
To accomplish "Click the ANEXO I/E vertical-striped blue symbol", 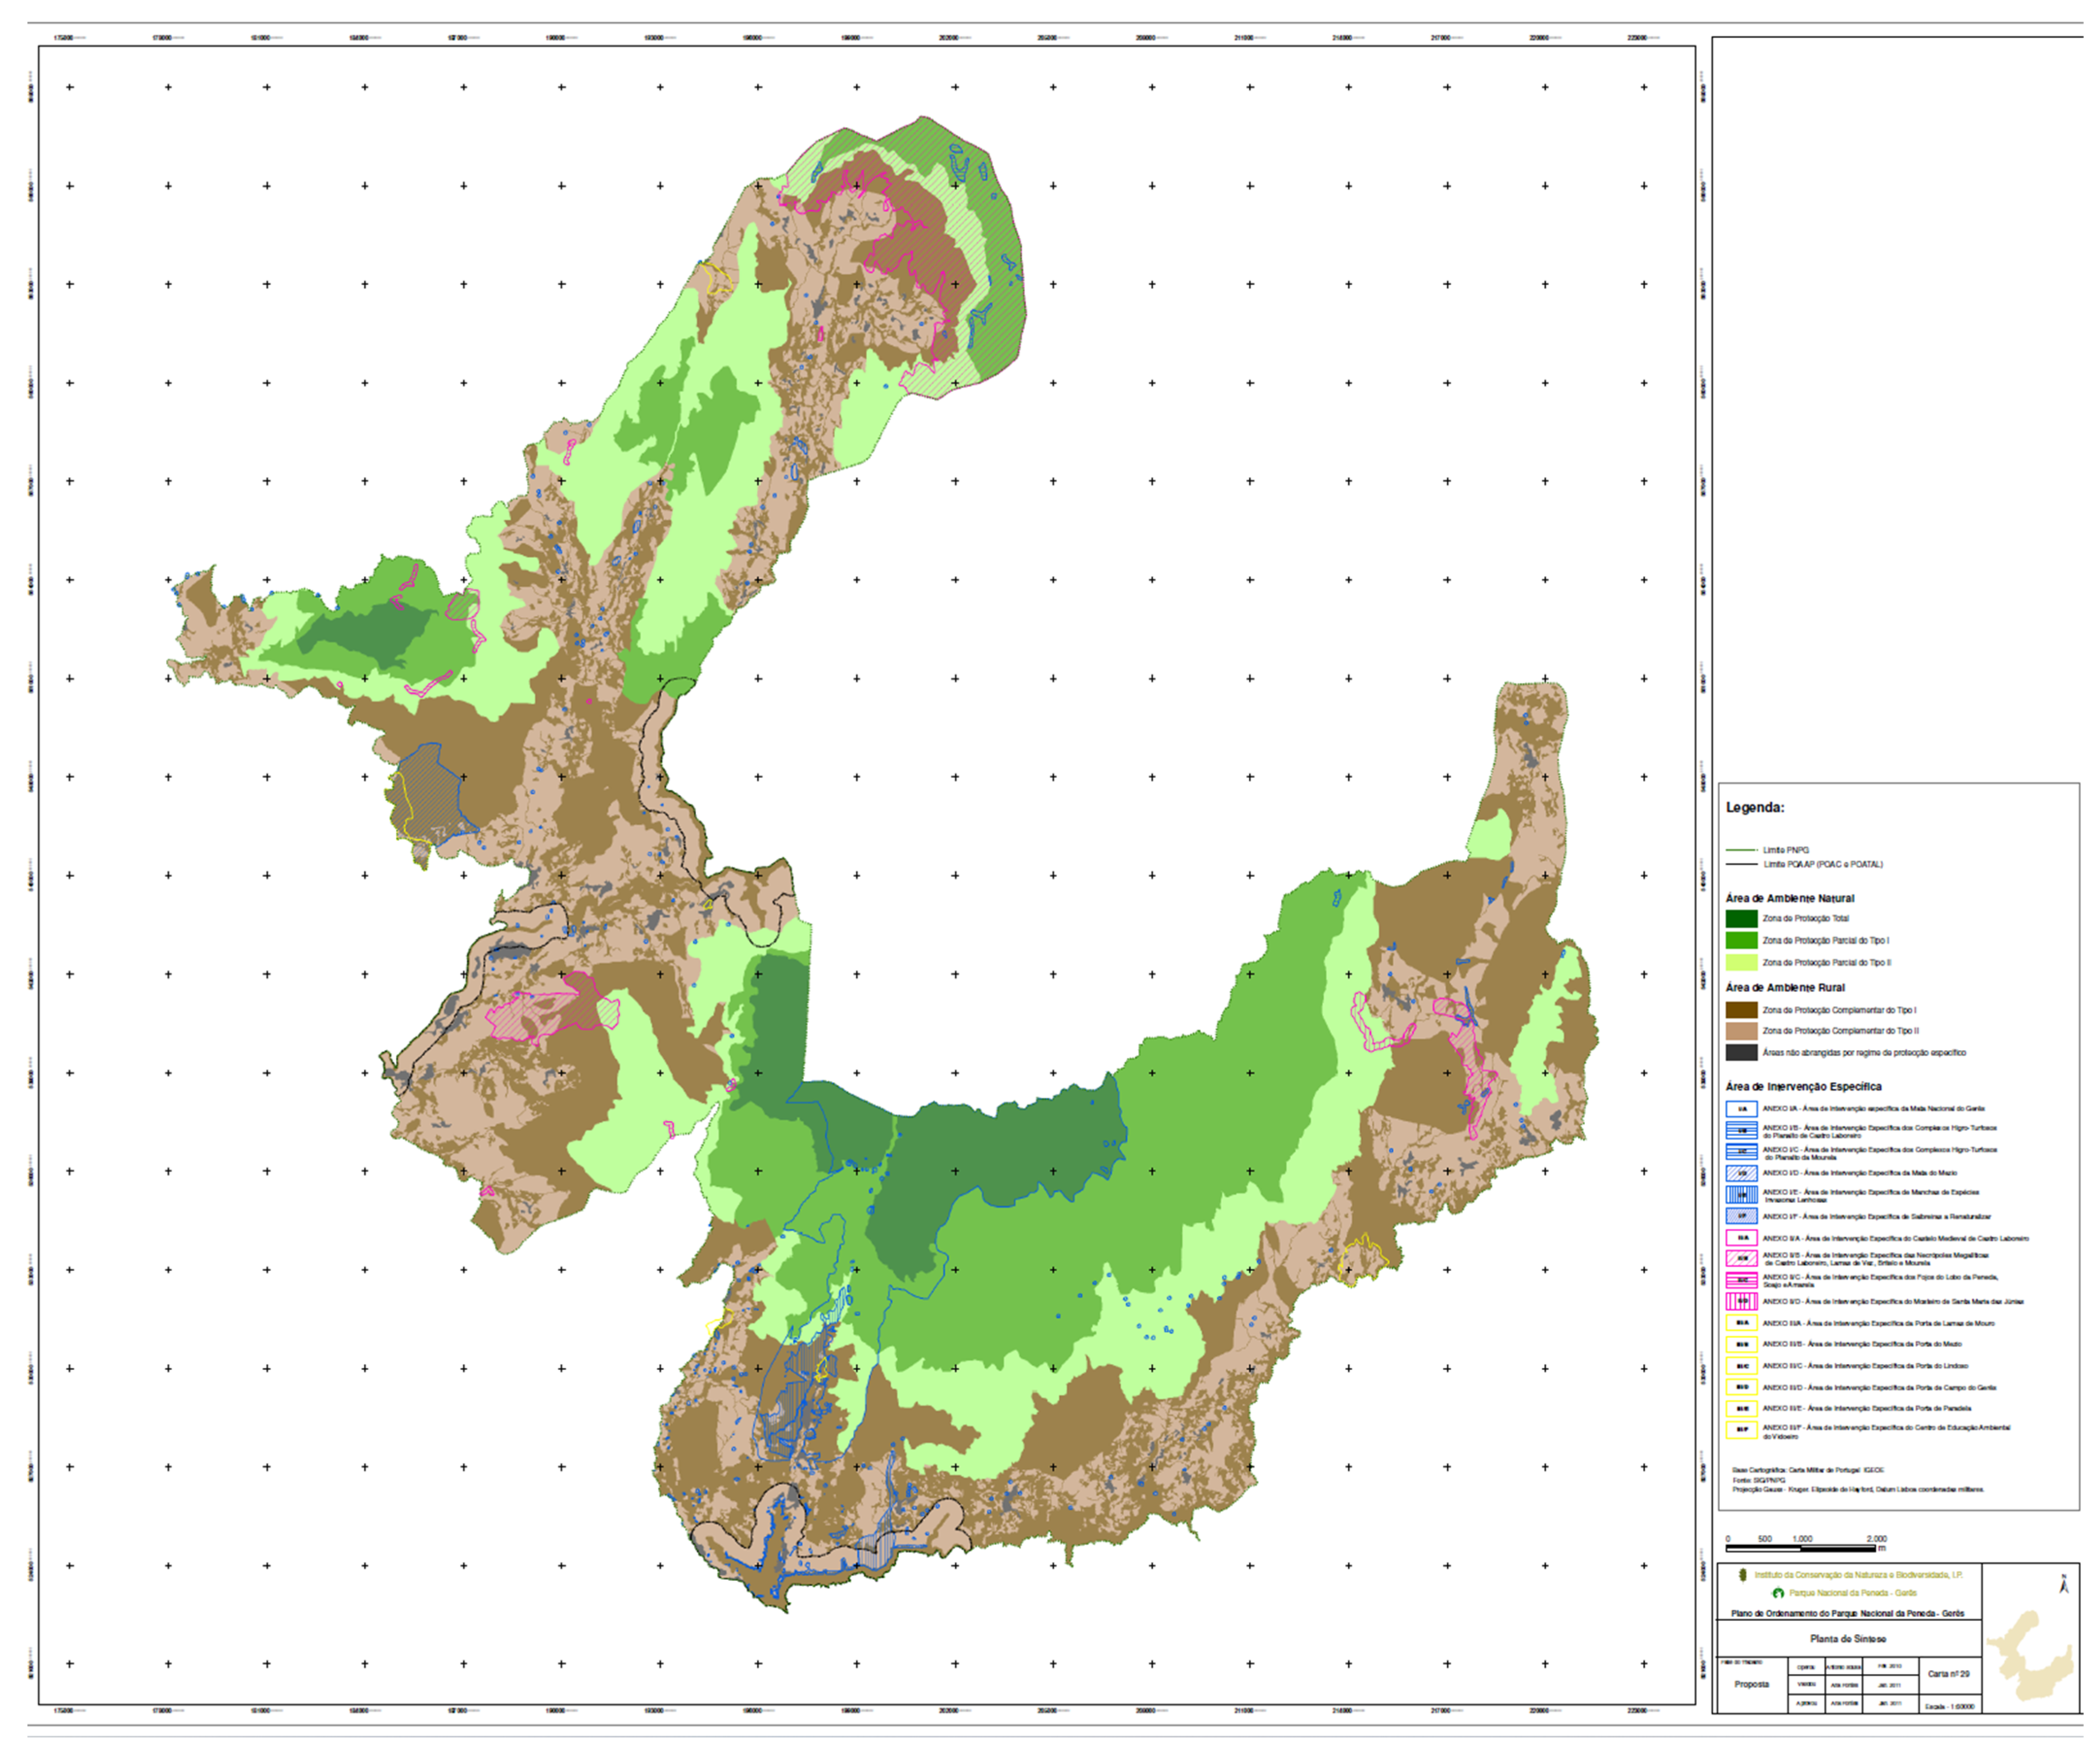I will coord(1741,1195).
